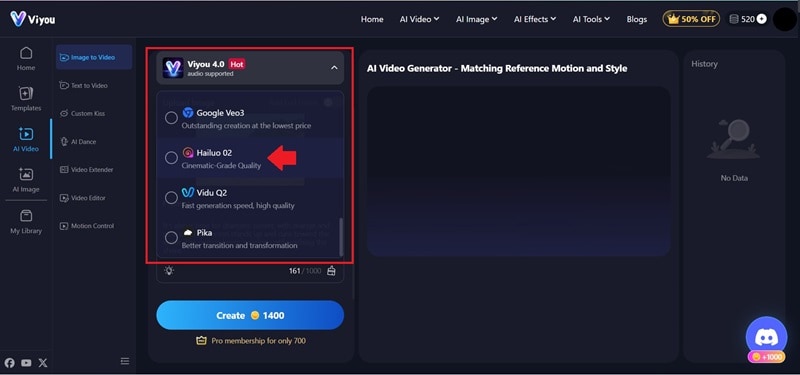This screenshot has height=375, width=800.
Task: Open the AI Image sidebar section
Action: [x=26, y=180]
